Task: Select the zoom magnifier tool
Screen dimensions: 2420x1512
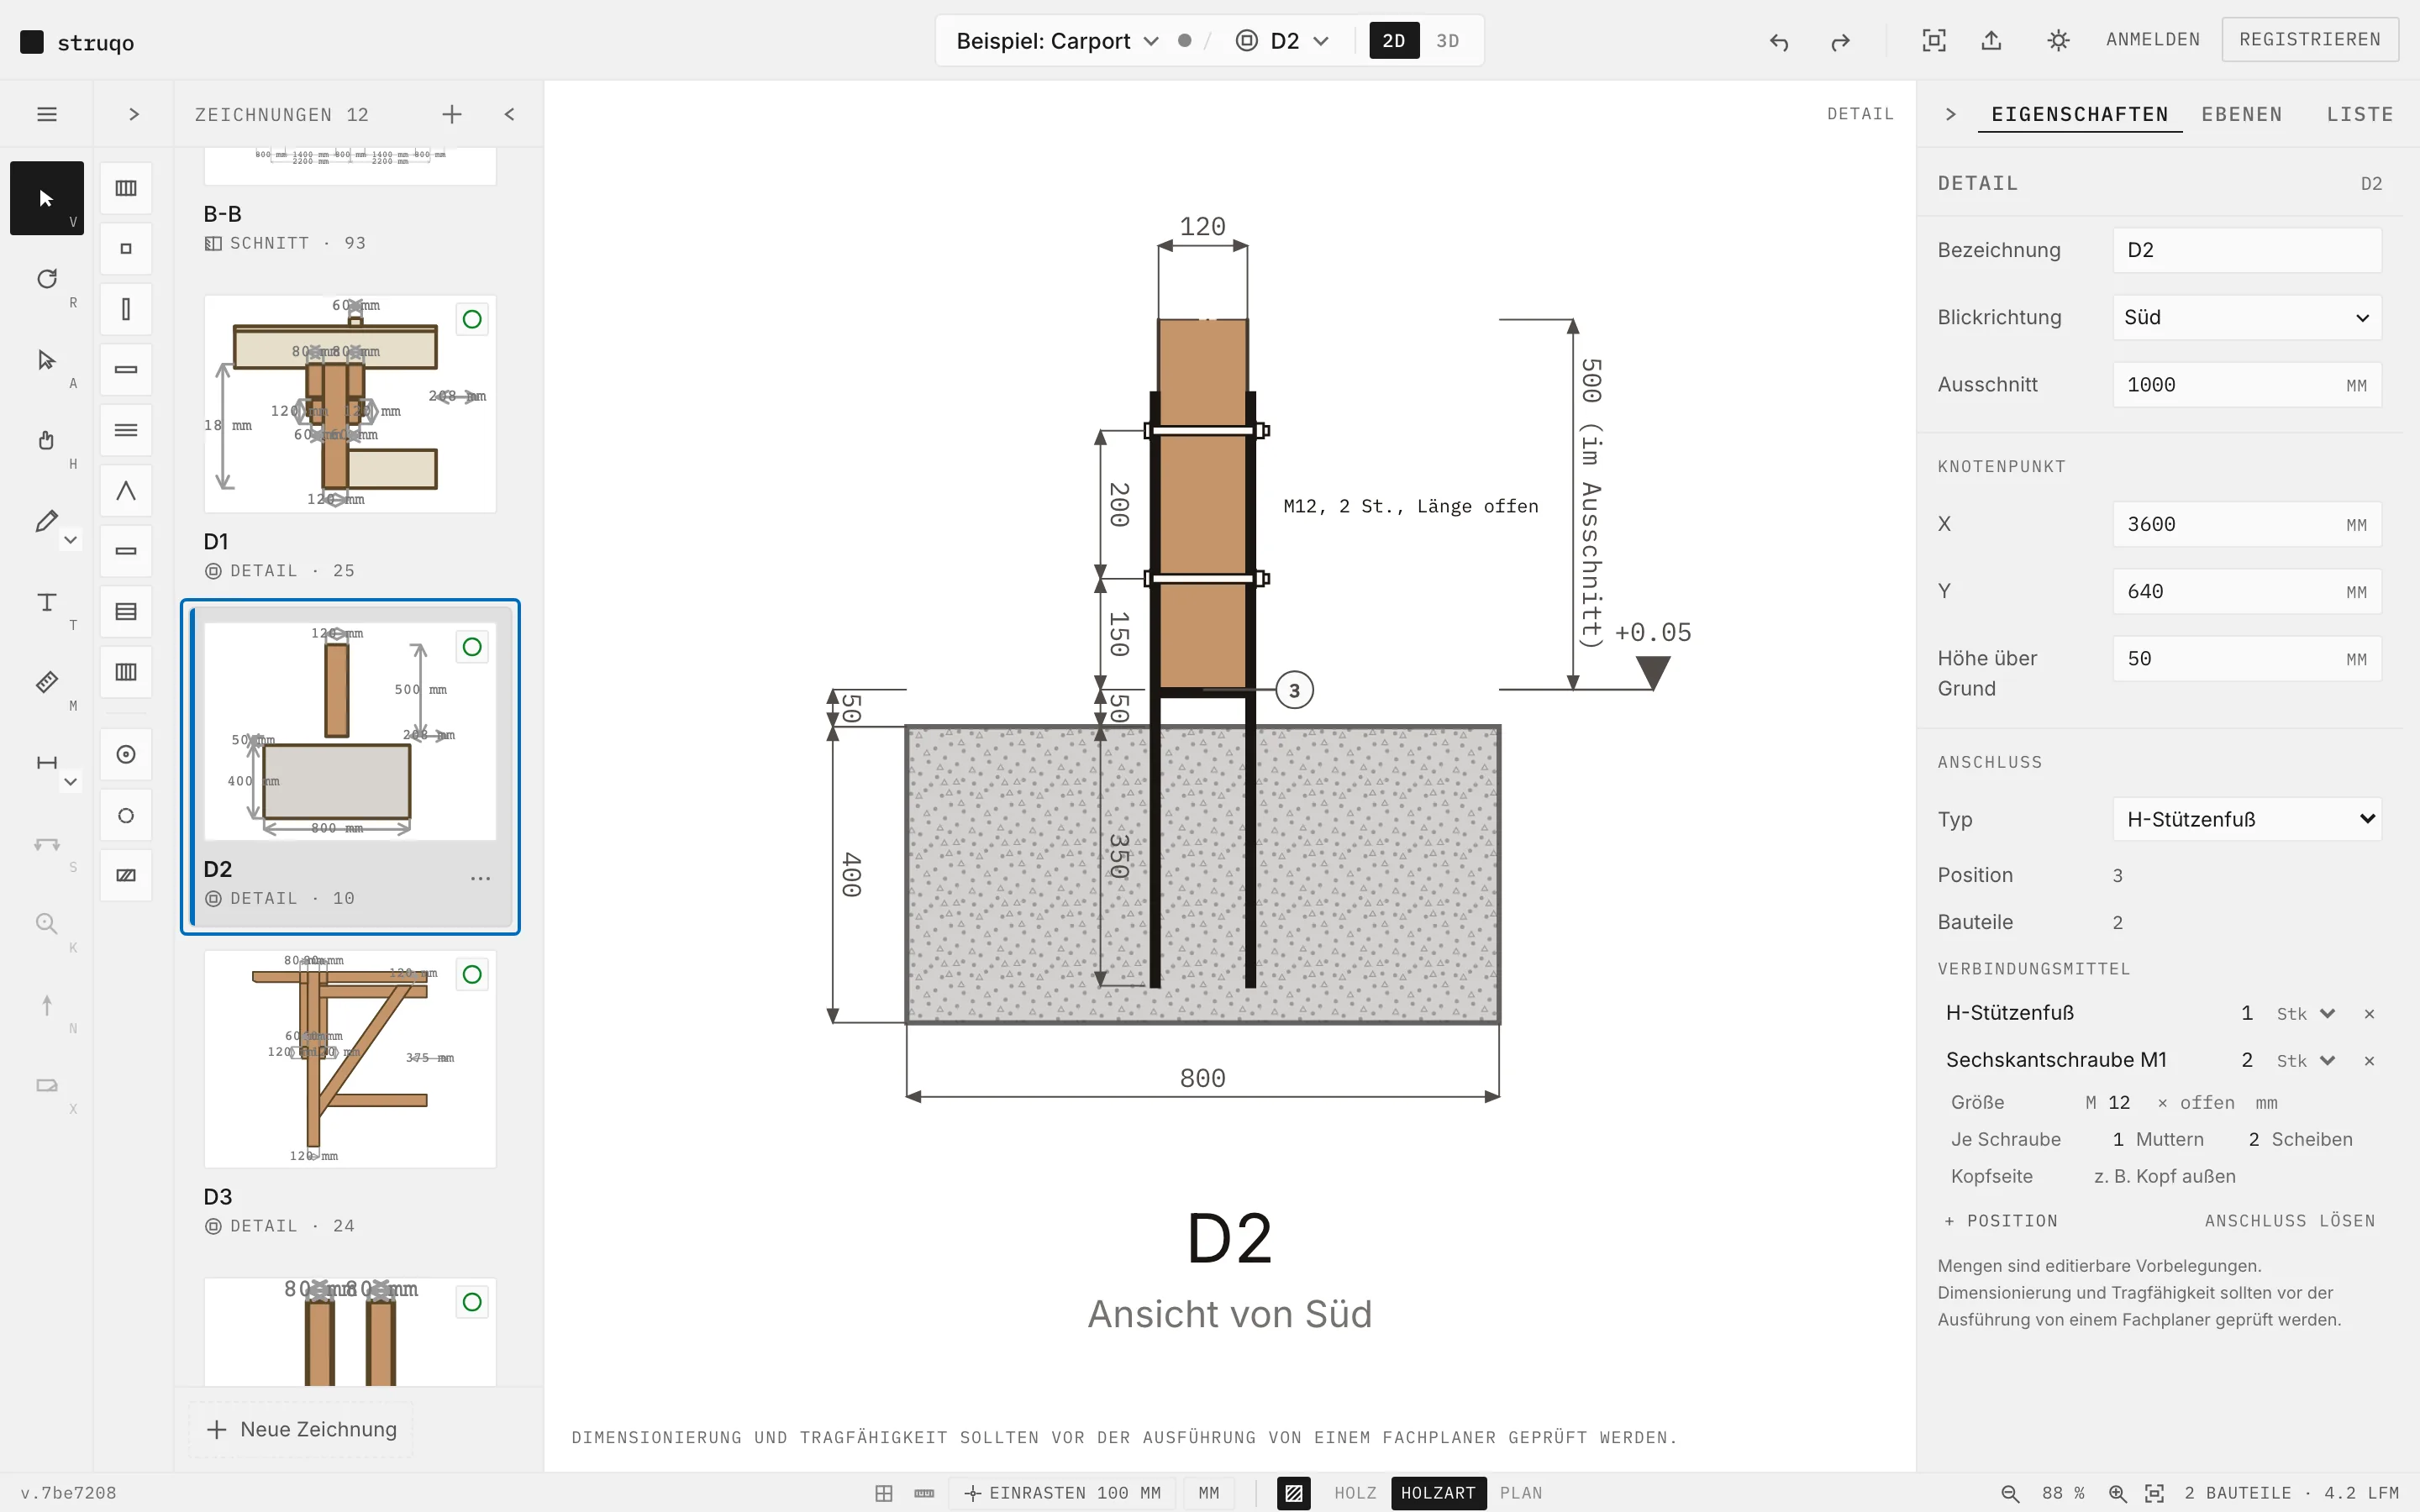Action: [46, 924]
